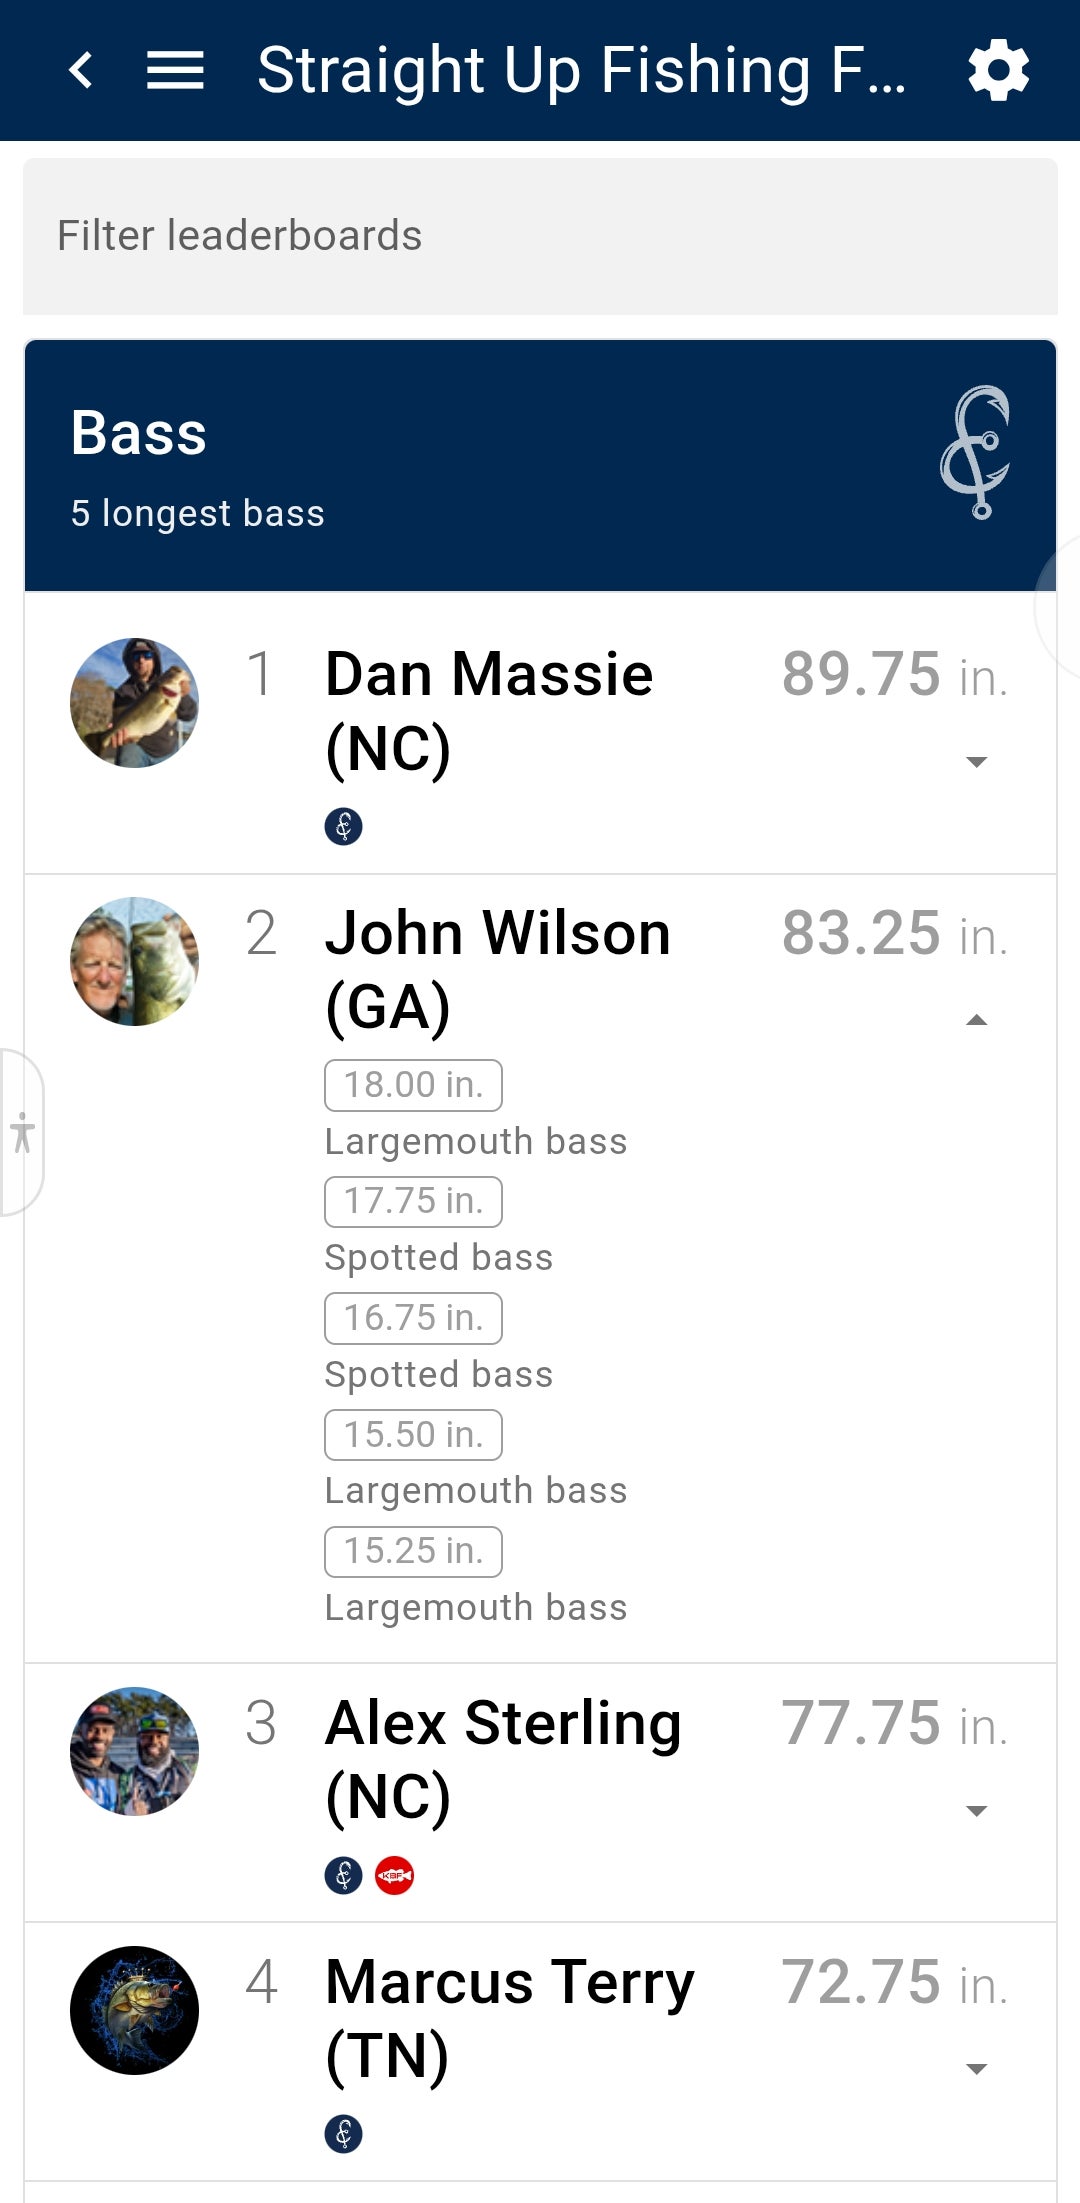Viewport: 1080px width, 2203px height.
Task: Go back using the back arrow
Action: click(x=81, y=70)
